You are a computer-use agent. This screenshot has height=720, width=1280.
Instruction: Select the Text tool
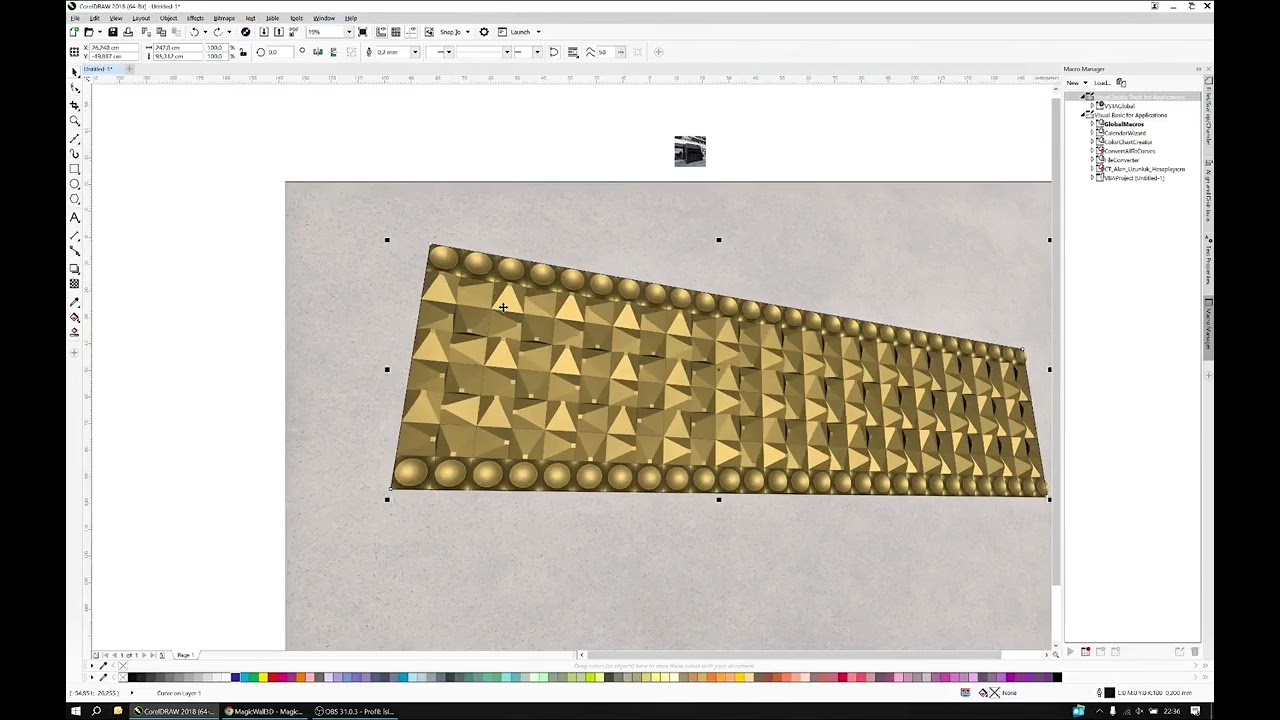click(x=75, y=218)
